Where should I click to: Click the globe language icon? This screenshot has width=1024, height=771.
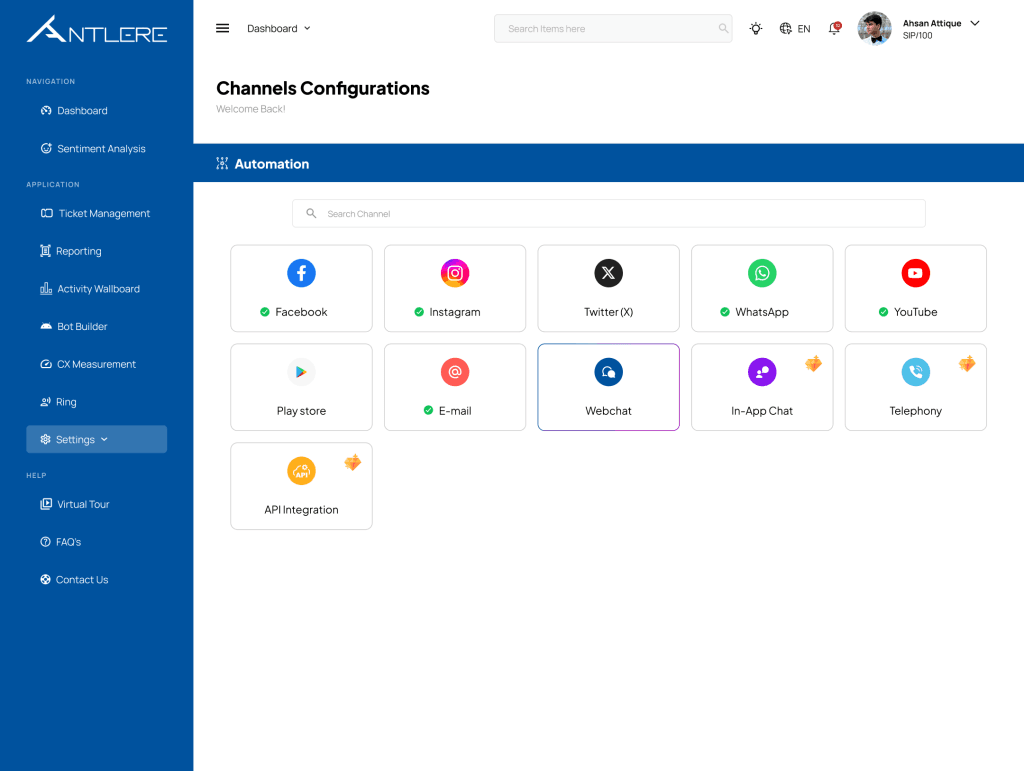pyautogui.click(x=786, y=29)
